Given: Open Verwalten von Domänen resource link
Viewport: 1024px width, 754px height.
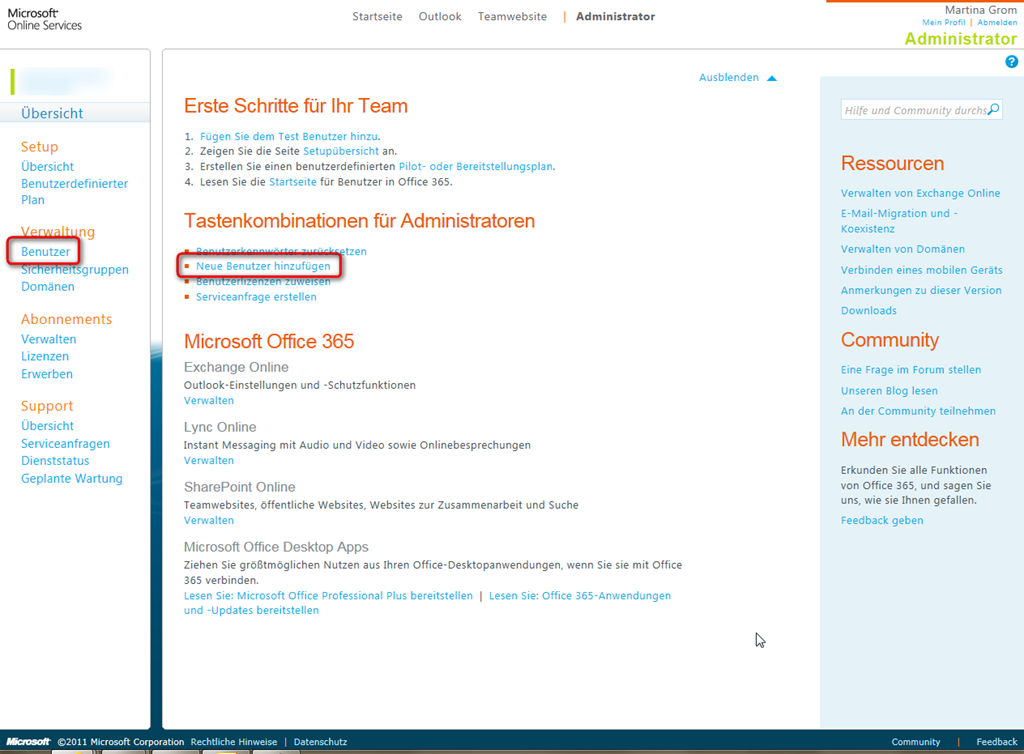Looking at the screenshot, I should (903, 249).
